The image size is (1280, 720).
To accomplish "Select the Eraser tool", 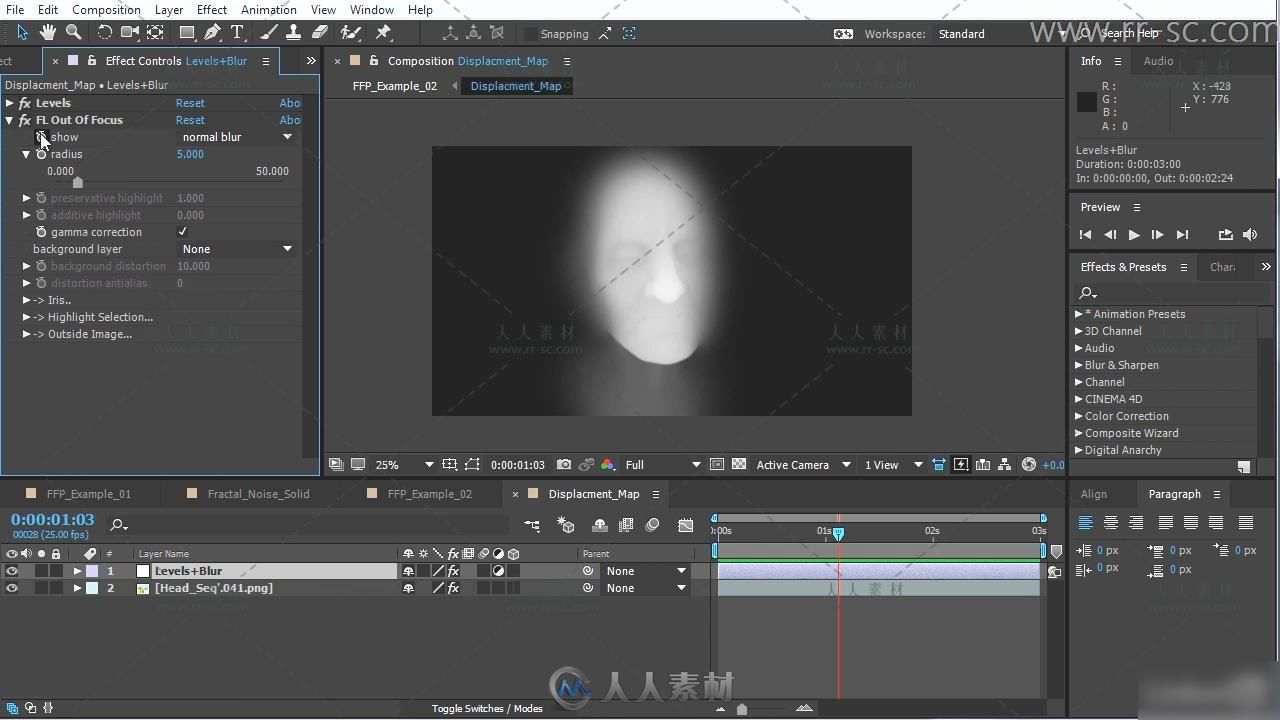I will tap(320, 33).
